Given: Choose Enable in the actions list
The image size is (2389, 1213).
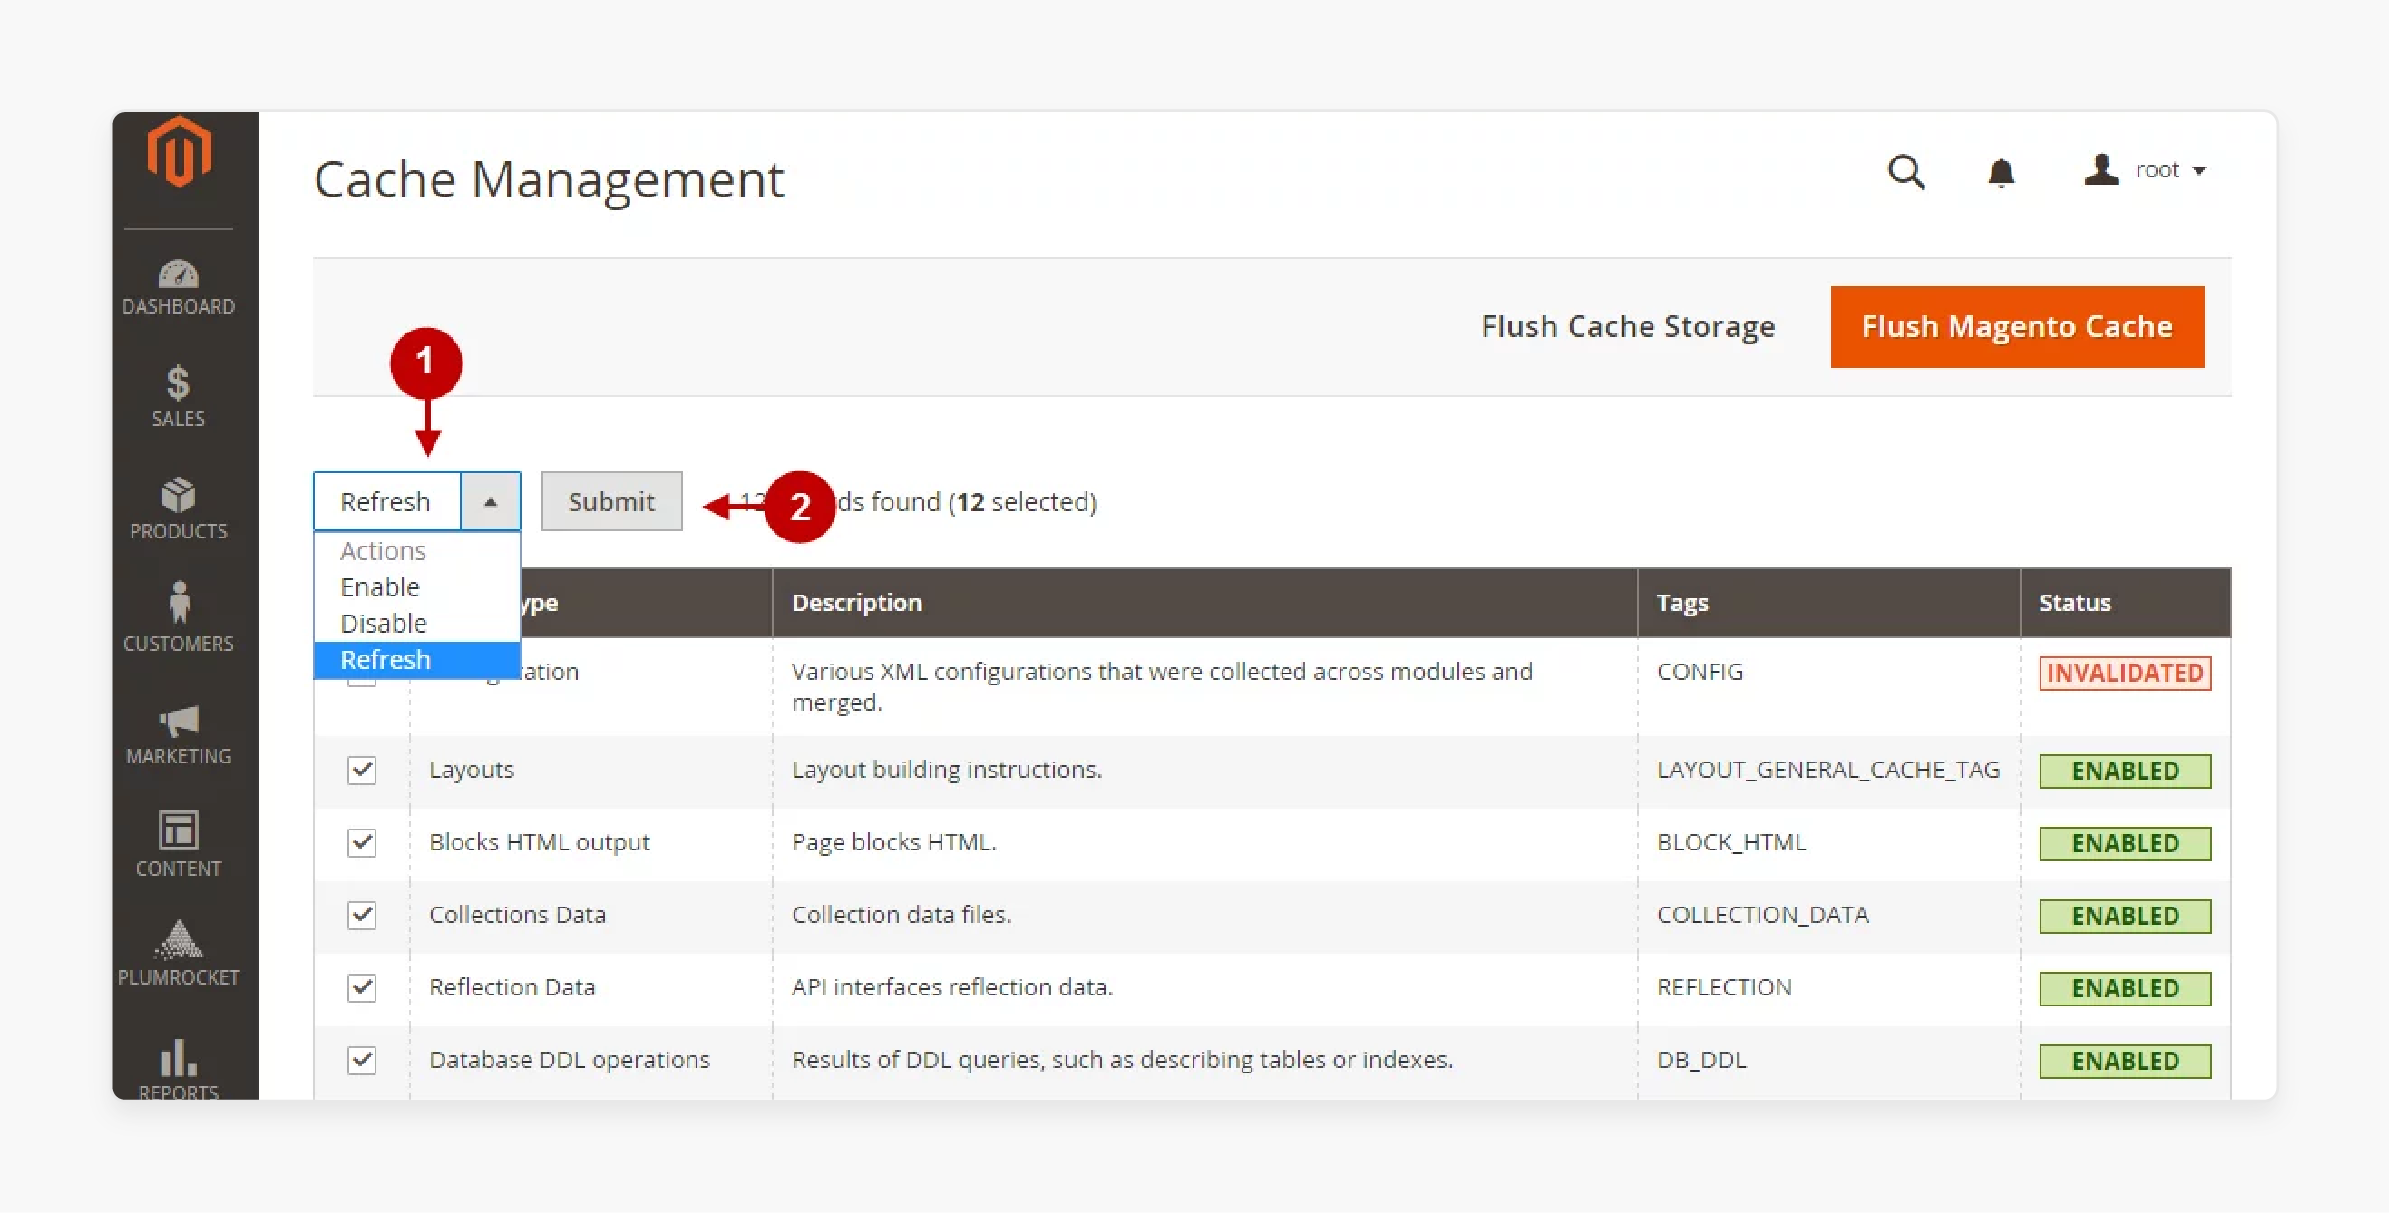Looking at the screenshot, I should 417,587.
